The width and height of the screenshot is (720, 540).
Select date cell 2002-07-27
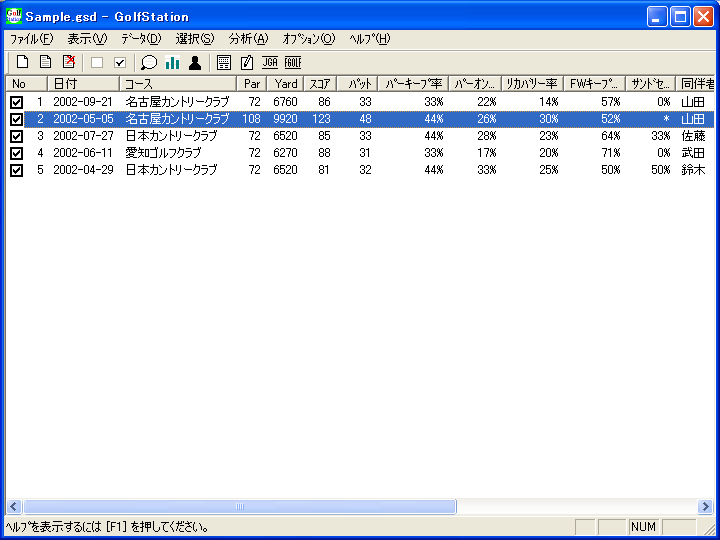[x=83, y=136]
